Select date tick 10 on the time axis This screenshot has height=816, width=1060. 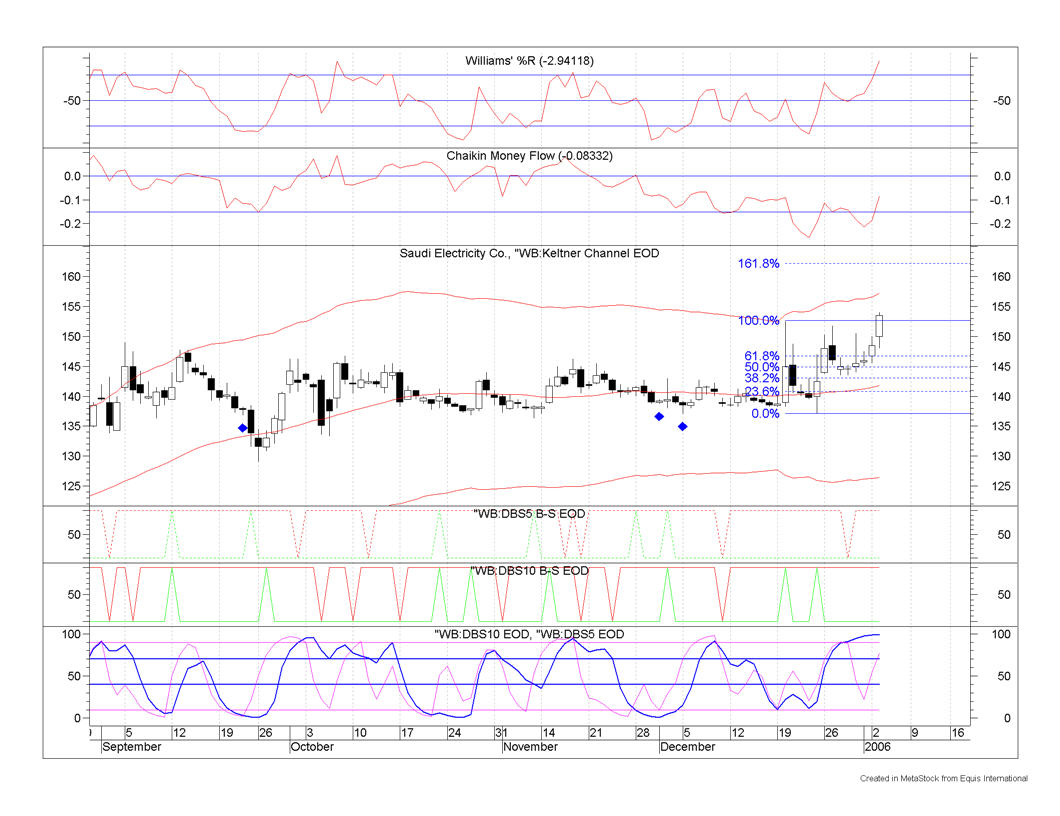click(360, 733)
